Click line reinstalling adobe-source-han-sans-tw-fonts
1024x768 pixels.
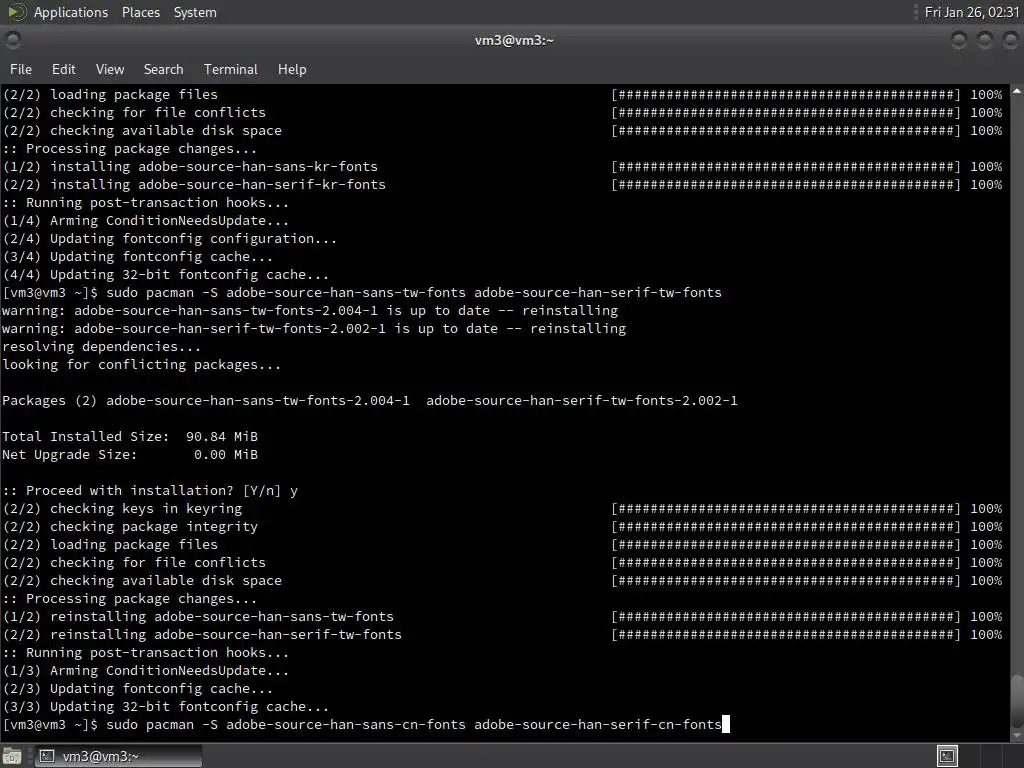click(x=199, y=616)
